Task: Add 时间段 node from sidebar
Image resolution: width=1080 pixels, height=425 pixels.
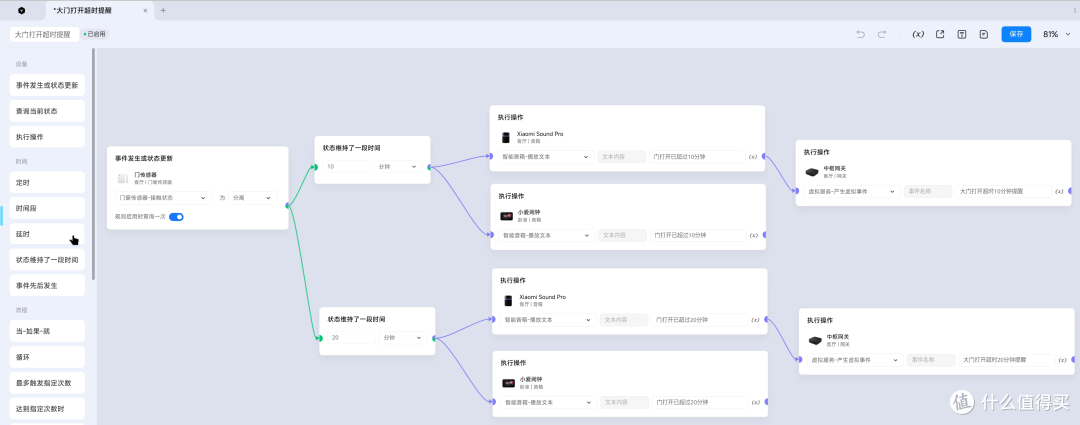Action: (x=47, y=208)
